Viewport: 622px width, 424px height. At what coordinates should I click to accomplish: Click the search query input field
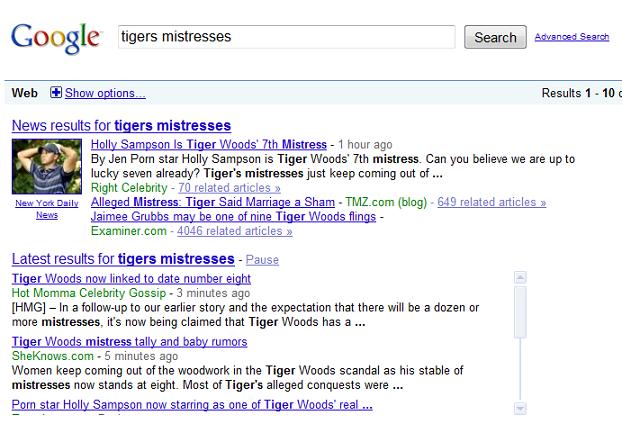[x=288, y=37]
